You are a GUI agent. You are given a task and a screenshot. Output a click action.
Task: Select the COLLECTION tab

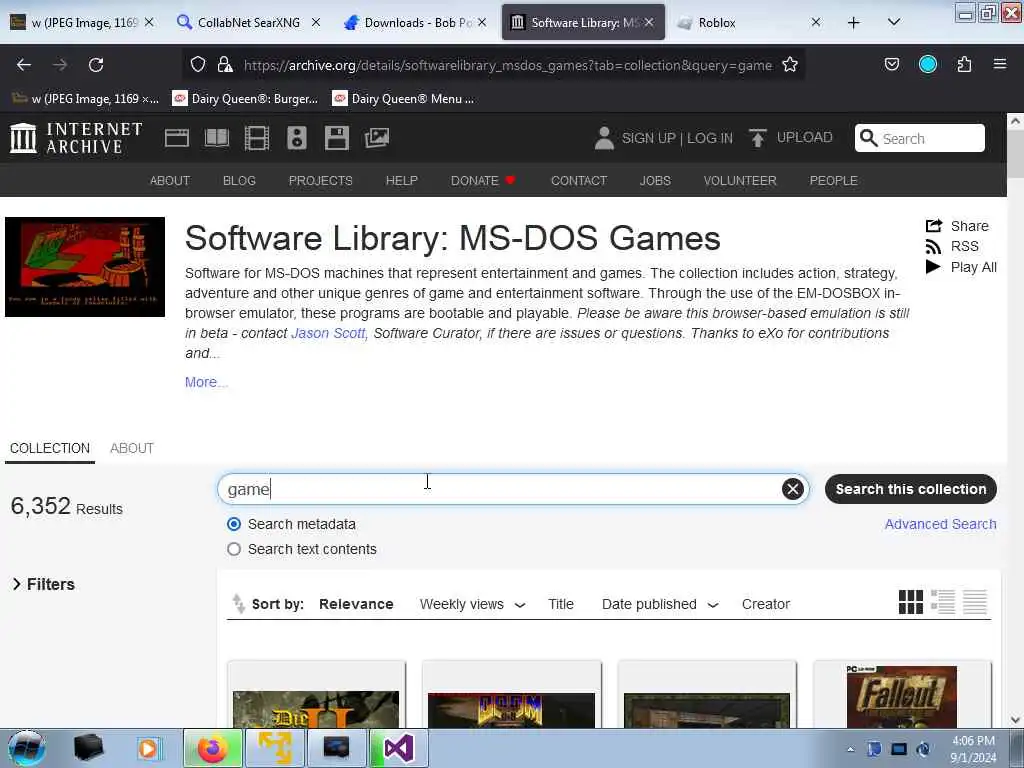tap(50, 448)
